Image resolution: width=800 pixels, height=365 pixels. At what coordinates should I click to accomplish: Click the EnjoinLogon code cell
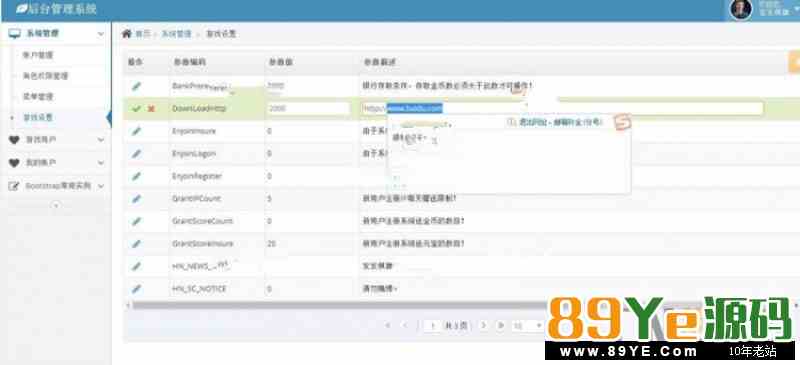point(193,154)
